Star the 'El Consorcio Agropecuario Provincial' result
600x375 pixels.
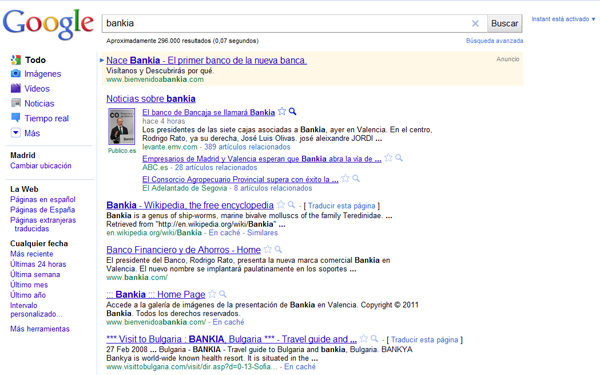click(x=346, y=178)
